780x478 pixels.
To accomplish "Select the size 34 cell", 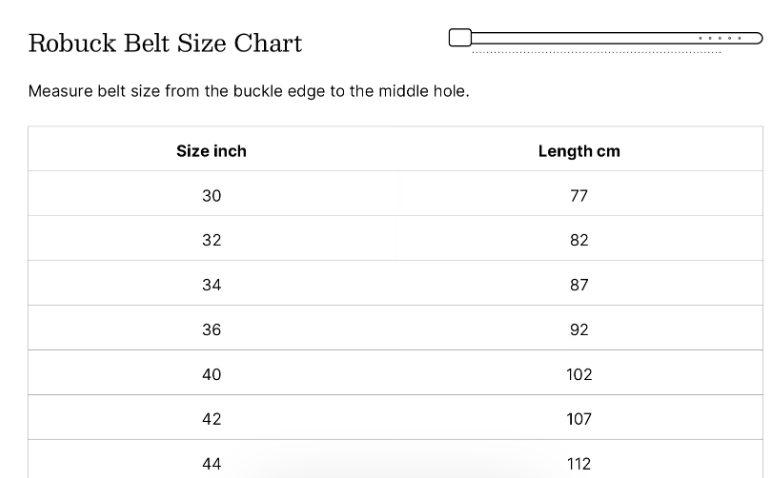I will point(211,285).
